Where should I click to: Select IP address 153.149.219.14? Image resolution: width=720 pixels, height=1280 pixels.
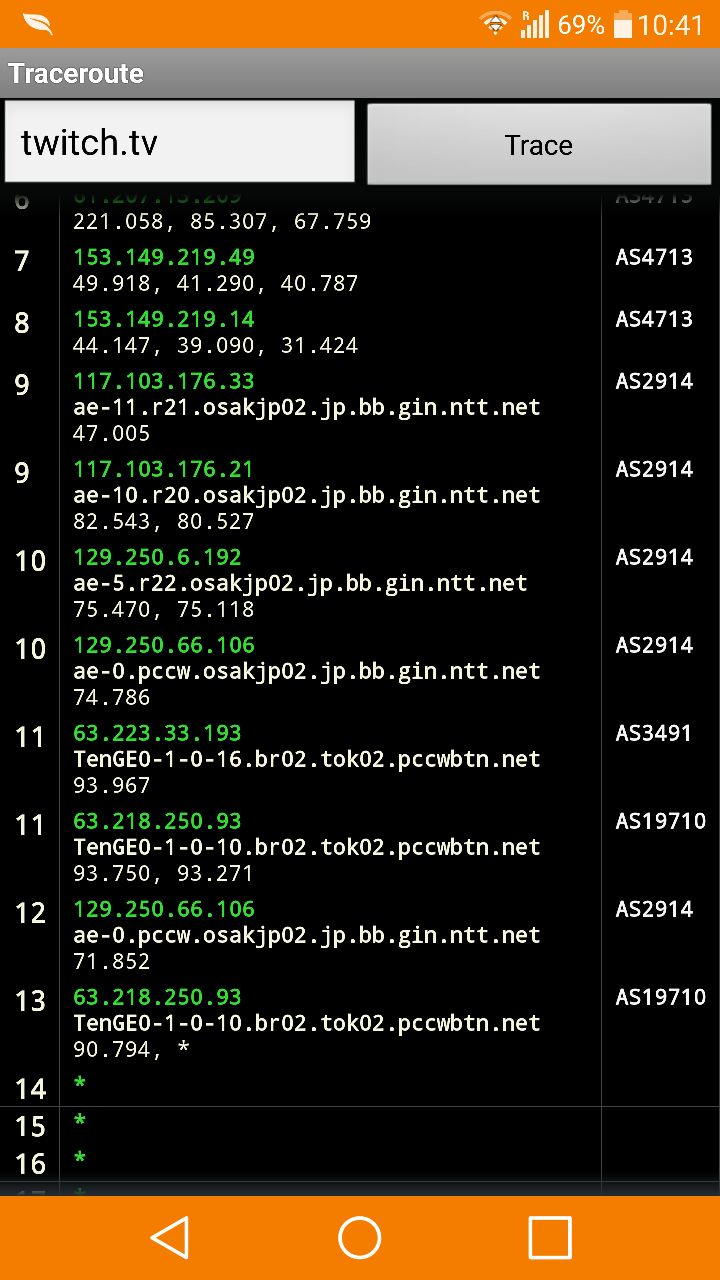click(164, 319)
